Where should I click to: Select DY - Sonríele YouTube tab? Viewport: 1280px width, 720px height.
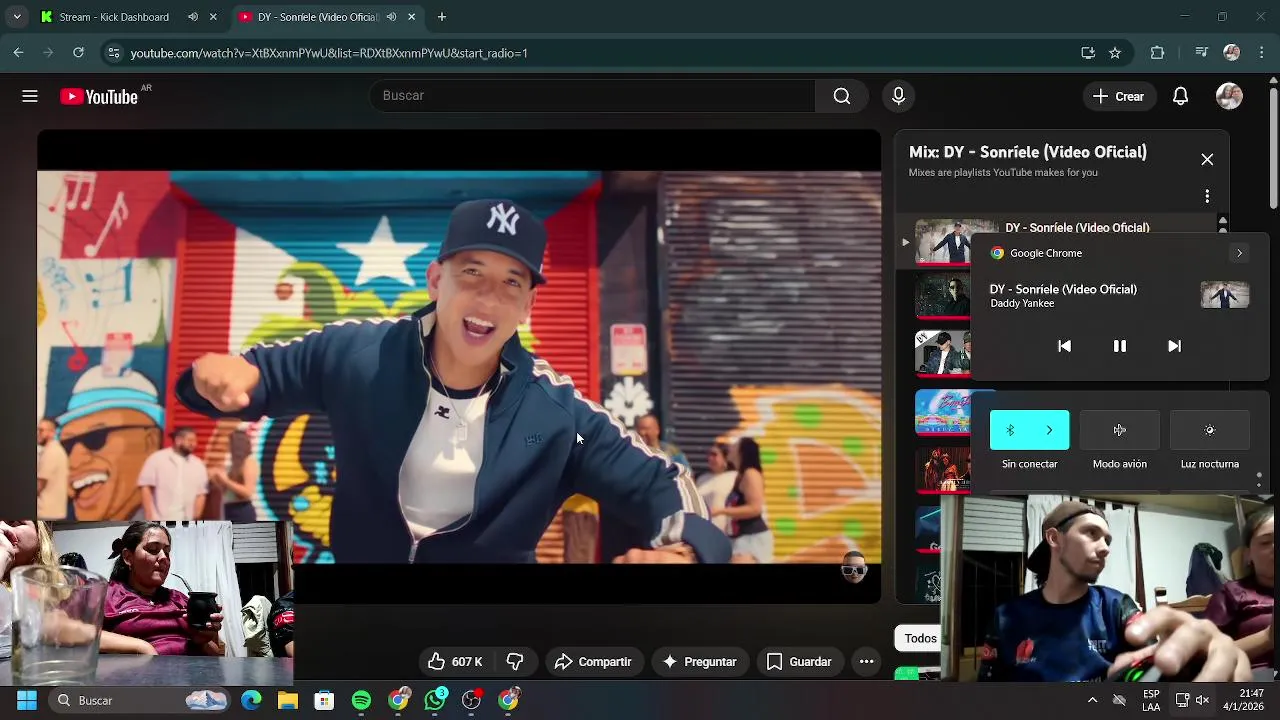point(317,17)
